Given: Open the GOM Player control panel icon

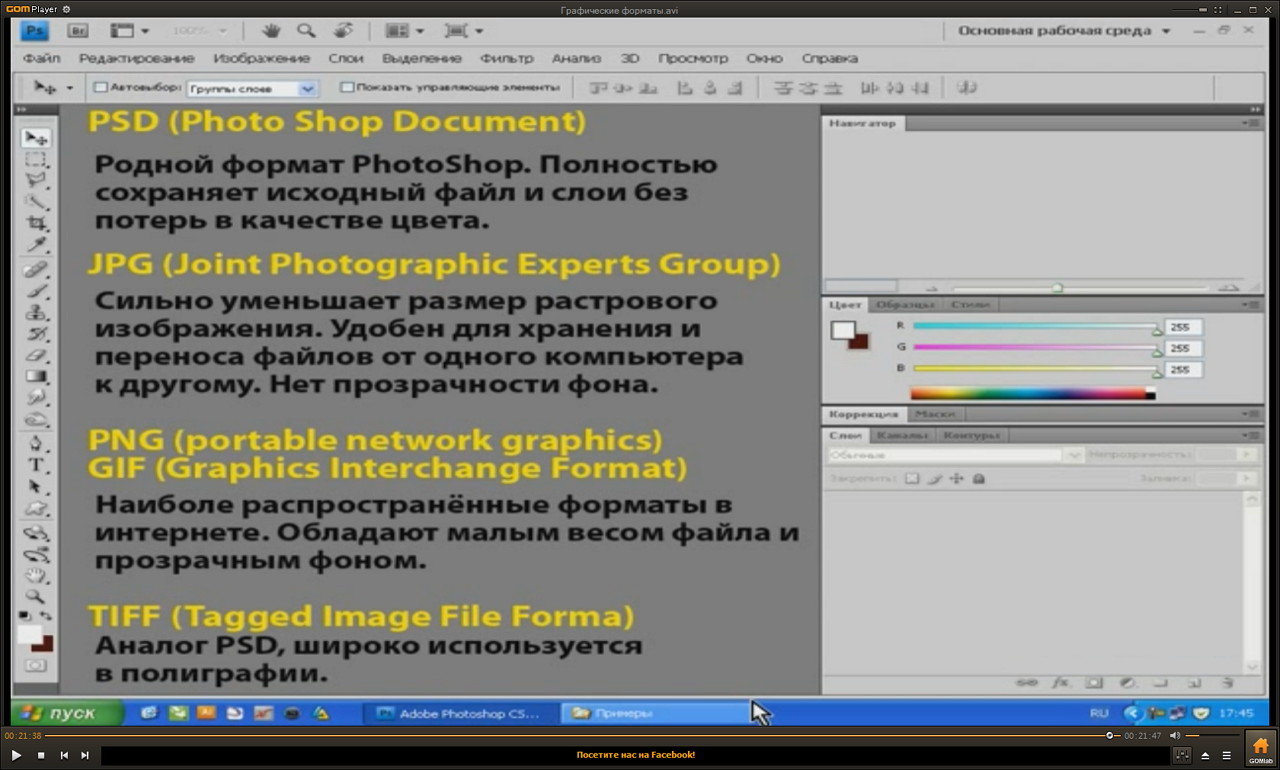Looking at the screenshot, I should [1182, 755].
